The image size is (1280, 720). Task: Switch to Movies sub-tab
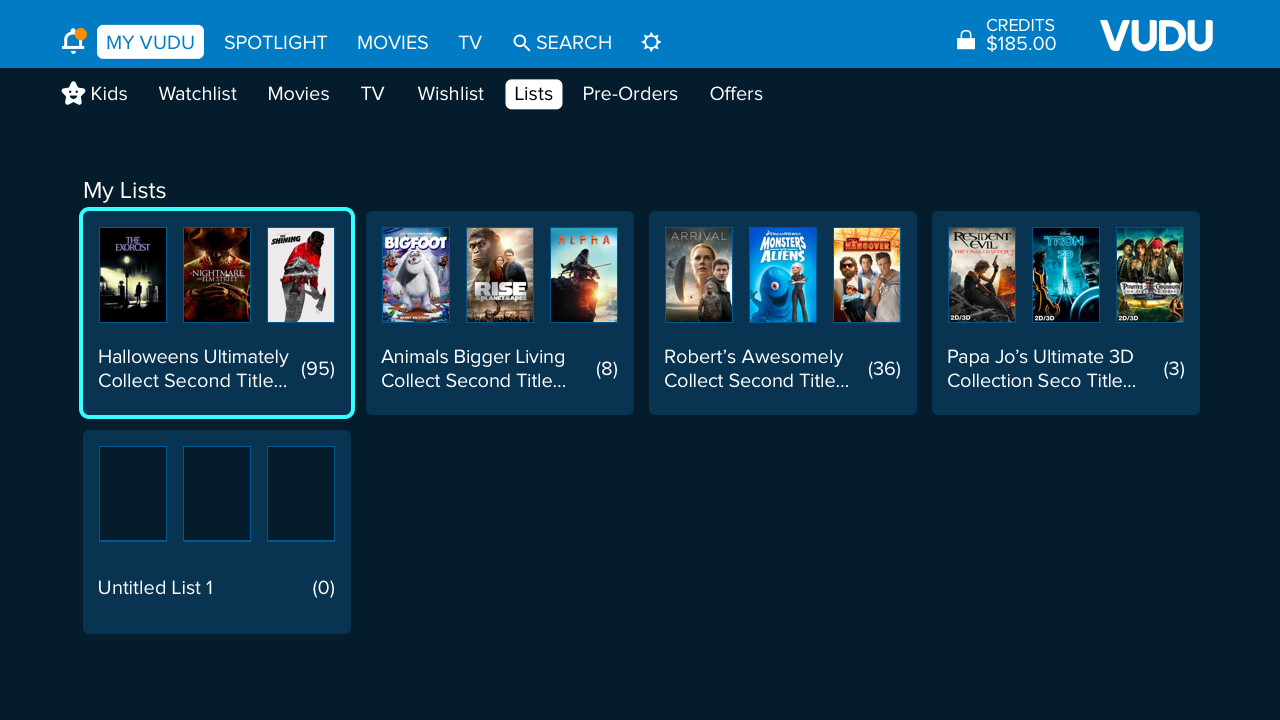pos(299,94)
